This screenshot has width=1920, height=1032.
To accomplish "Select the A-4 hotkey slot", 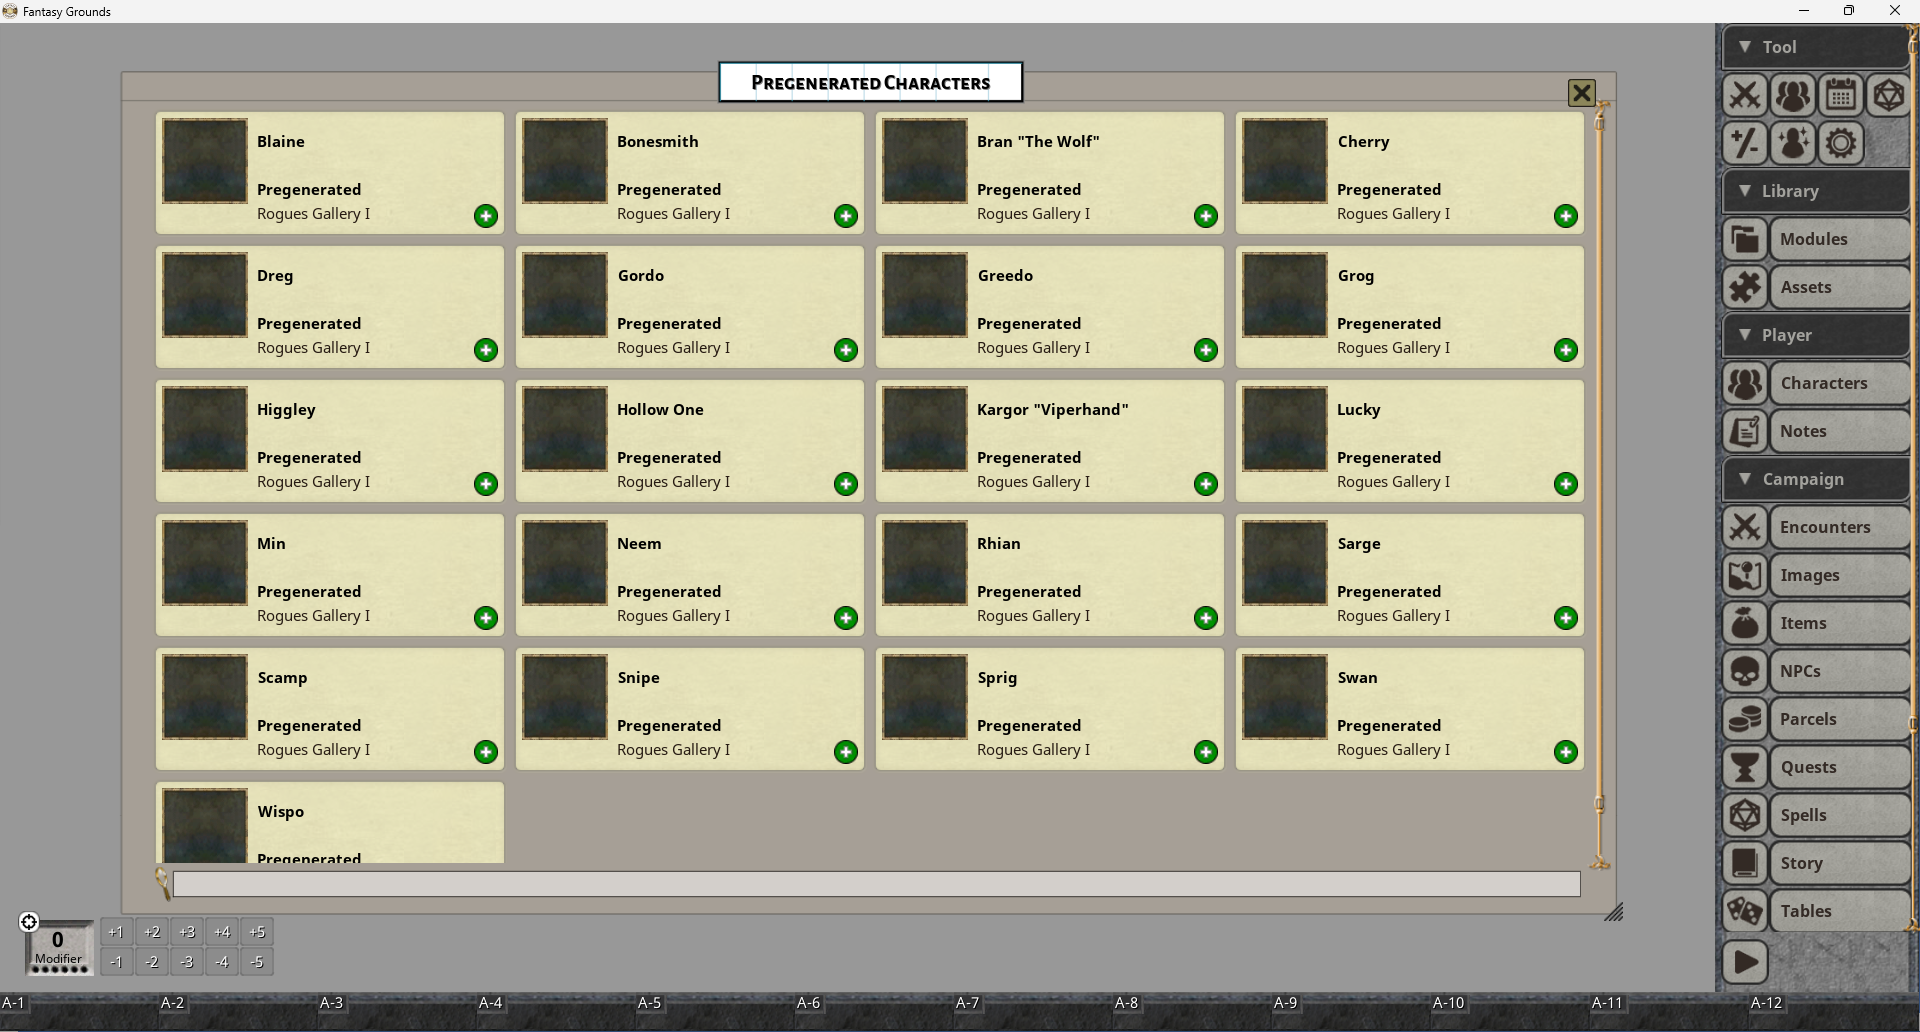I will (556, 1012).
